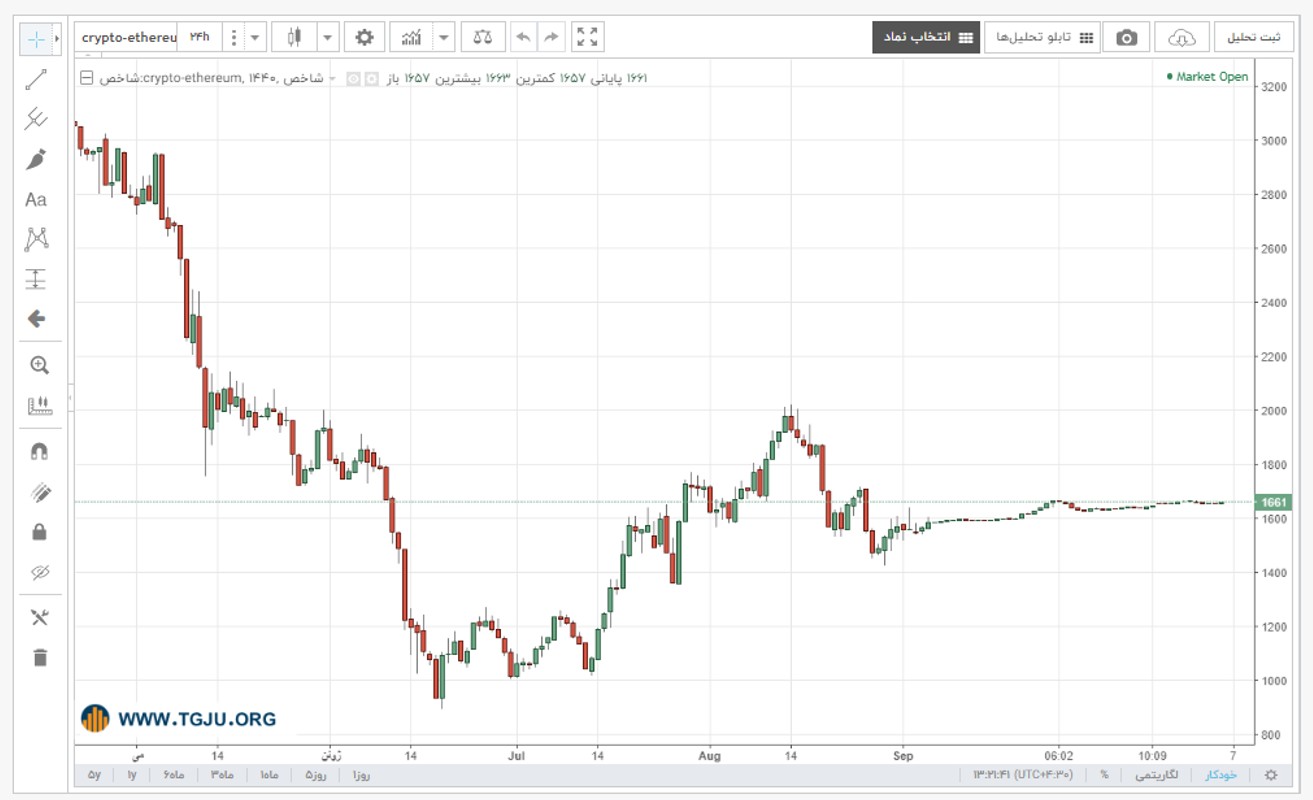Image resolution: width=1313 pixels, height=800 pixels.
Task: Collapse the crypto-ethereum legend with minus box
Action: click(x=86, y=78)
